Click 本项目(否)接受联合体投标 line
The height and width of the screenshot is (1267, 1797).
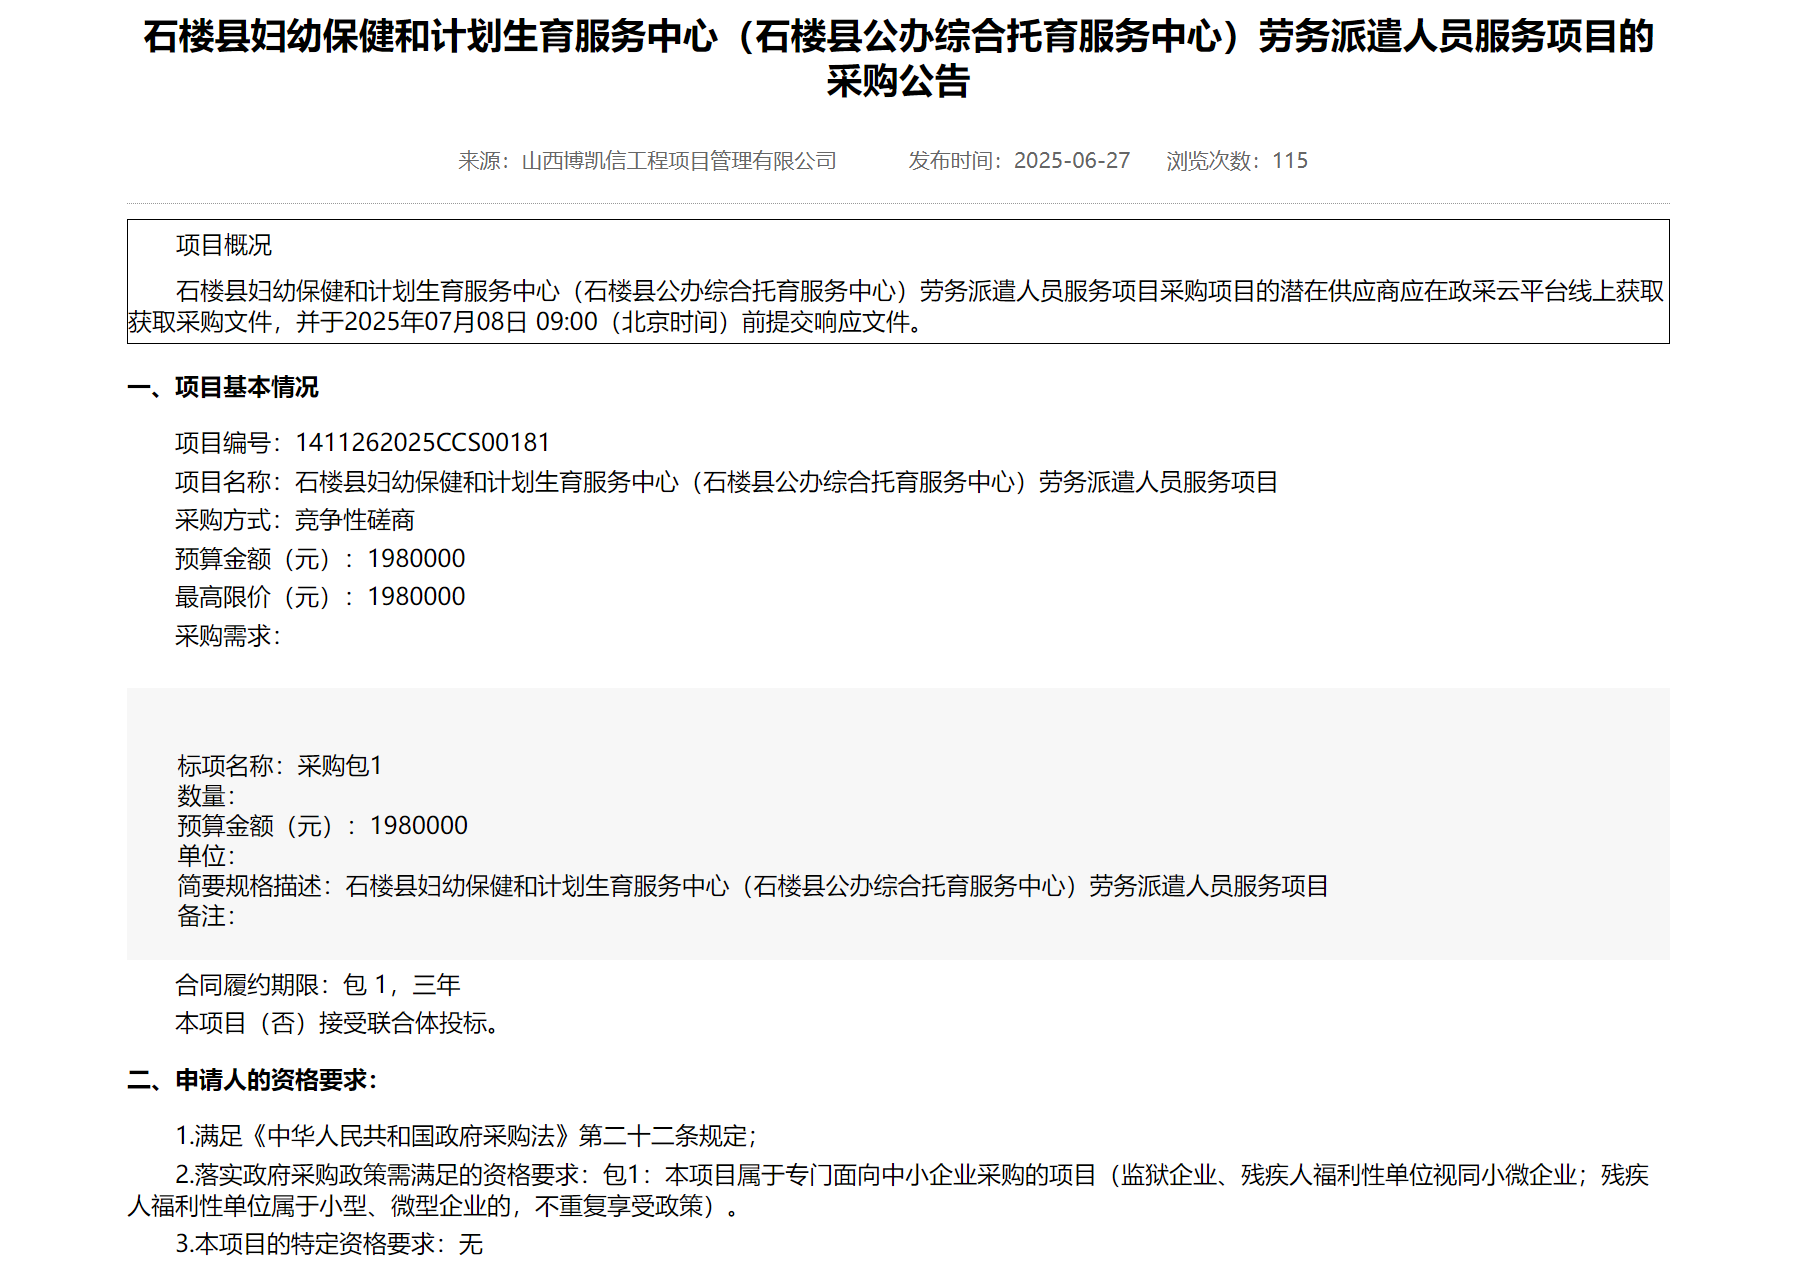[x=338, y=1023]
